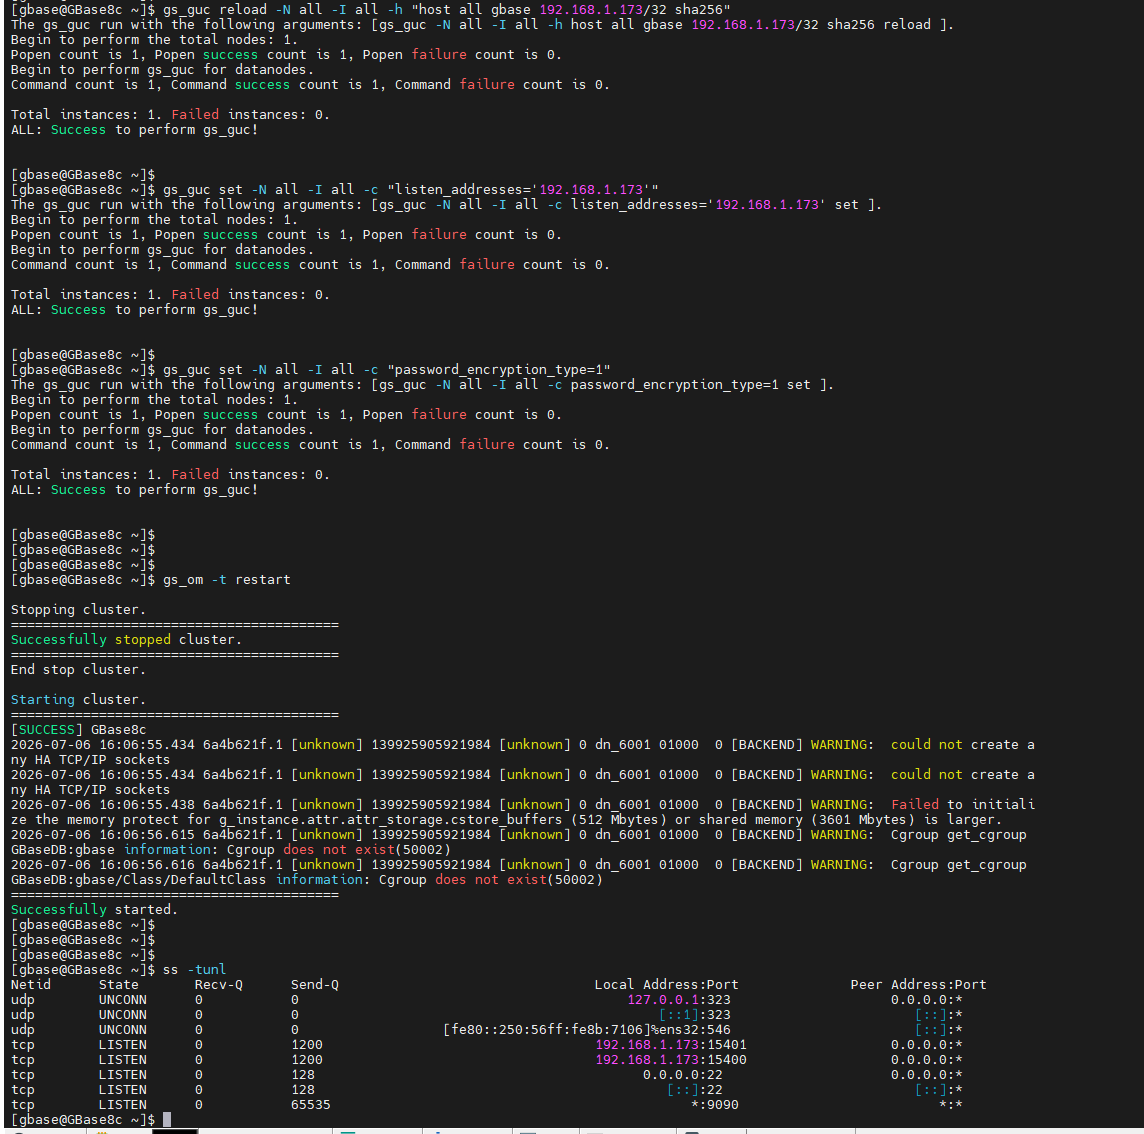Click the arguments echo line ending "192.168.1.173' set ]."
The height and width of the screenshot is (1134, 1144).
click(446, 205)
